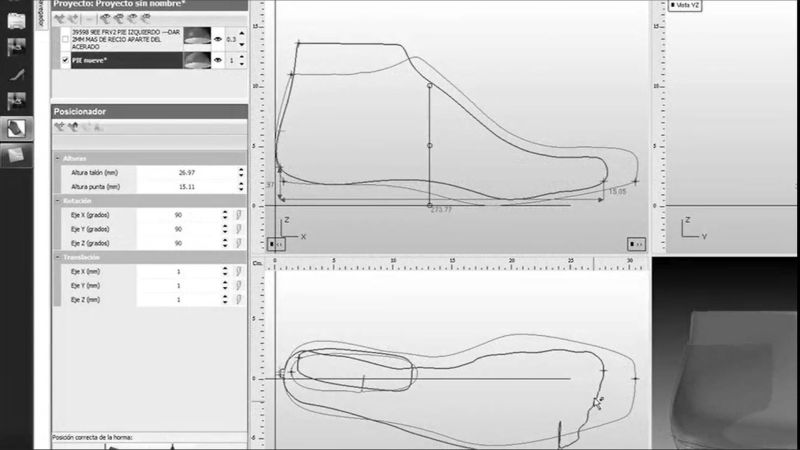This screenshot has width=800, height=450.
Task: Click the Altura talón stepper arrows
Action: tap(241, 173)
